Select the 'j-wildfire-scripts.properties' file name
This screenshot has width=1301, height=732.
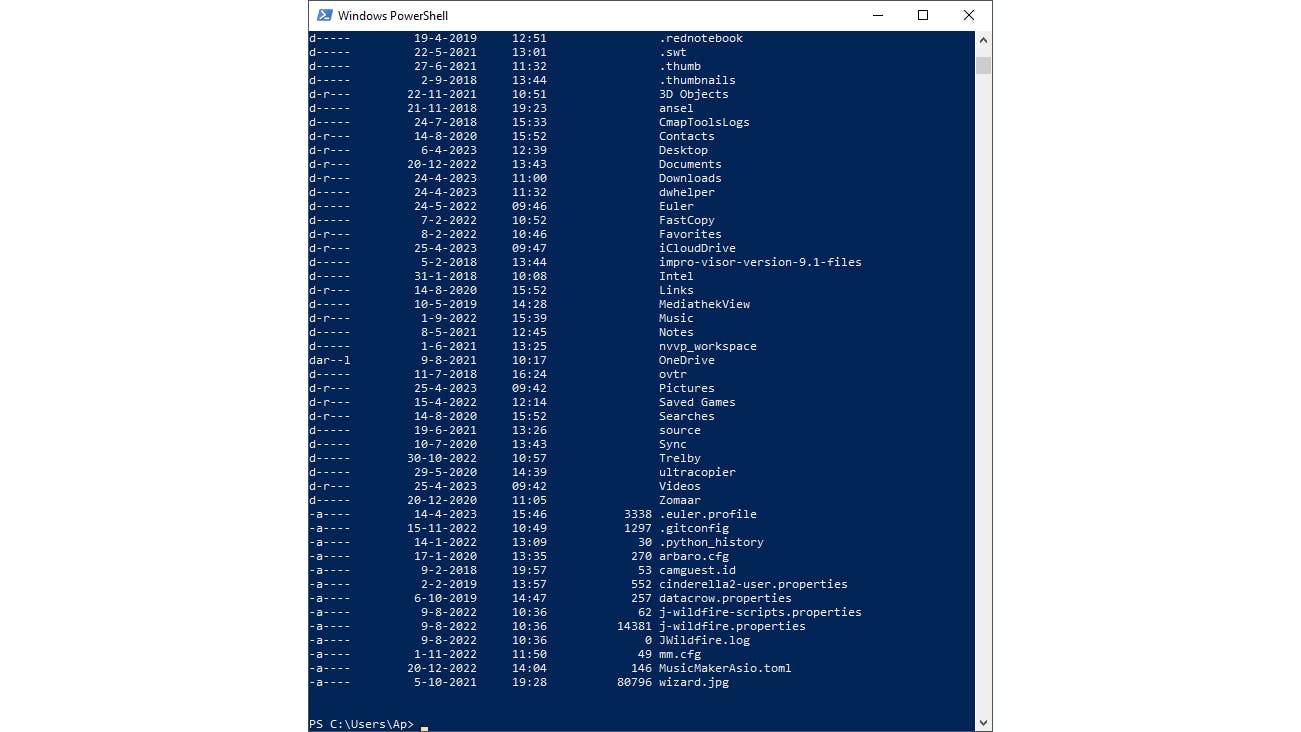(x=760, y=612)
